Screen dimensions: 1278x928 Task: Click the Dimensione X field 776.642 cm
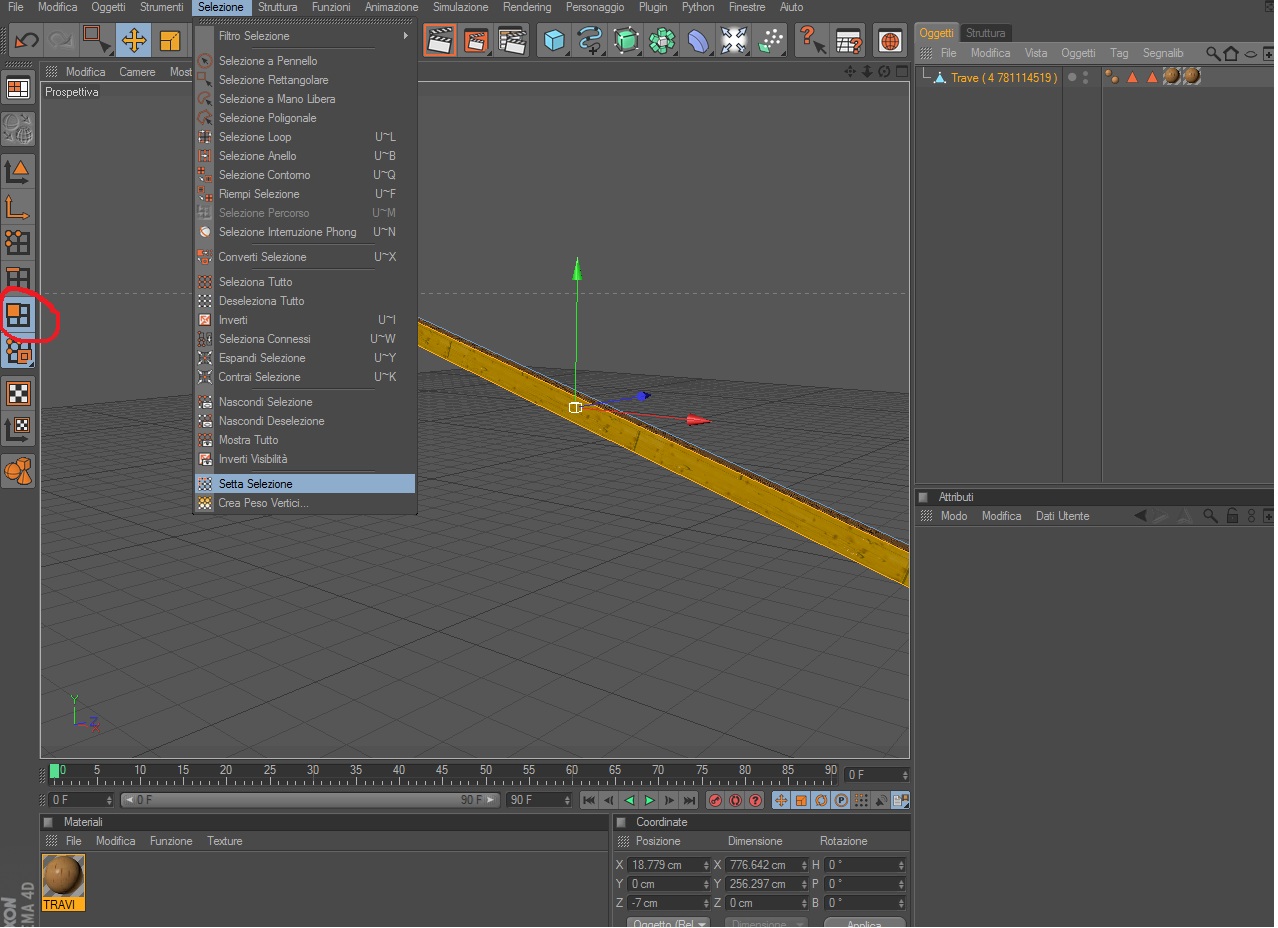[766, 865]
